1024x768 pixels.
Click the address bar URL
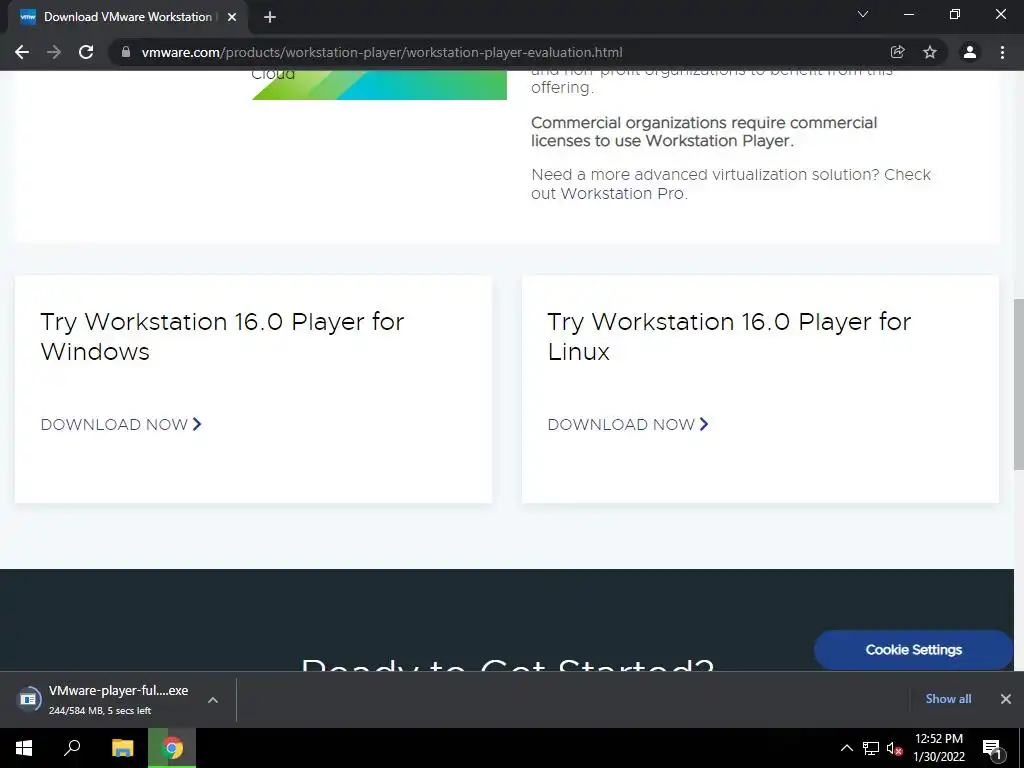click(382, 52)
